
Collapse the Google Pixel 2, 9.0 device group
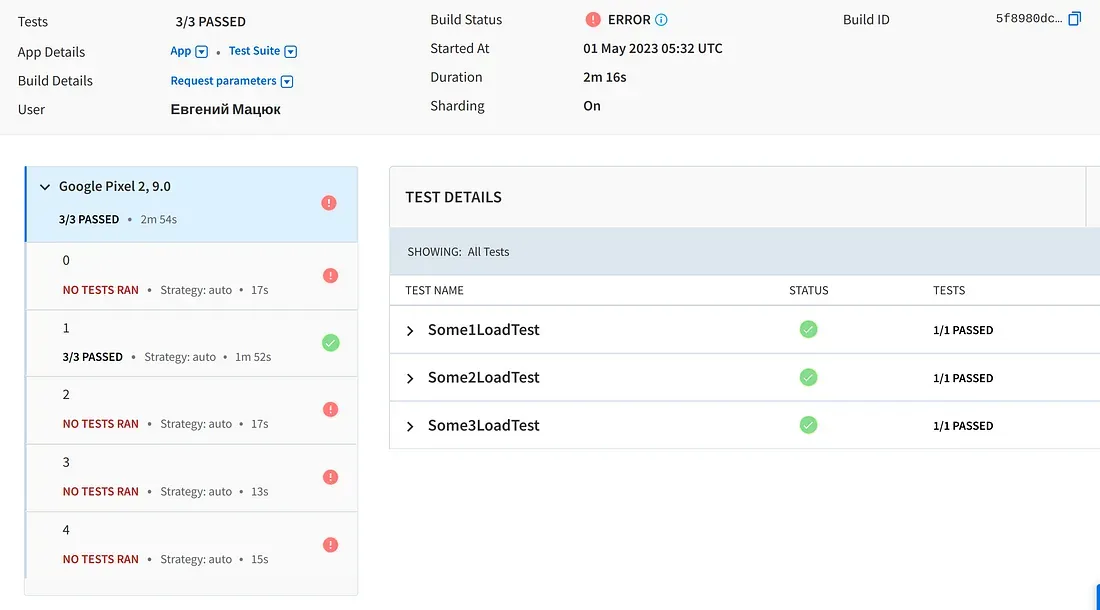click(x=45, y=187)
